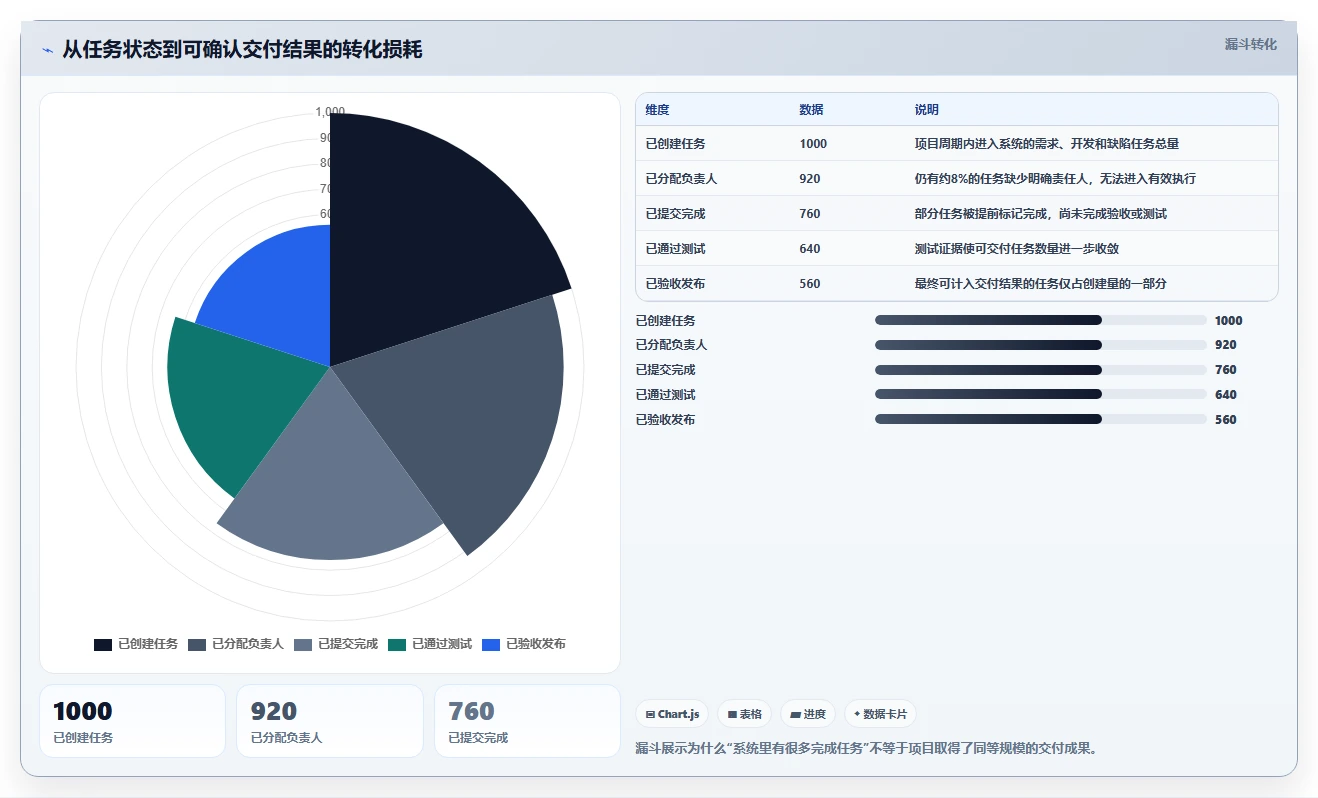Click table cell value 760
Screen dimensions: 1318x798
(810, 214)
